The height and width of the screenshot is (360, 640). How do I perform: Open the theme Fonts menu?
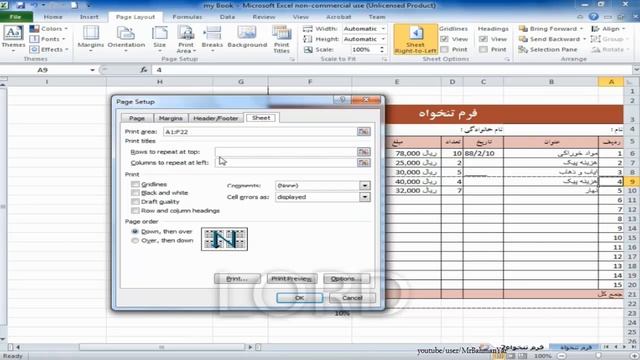[x=47, y=39]
